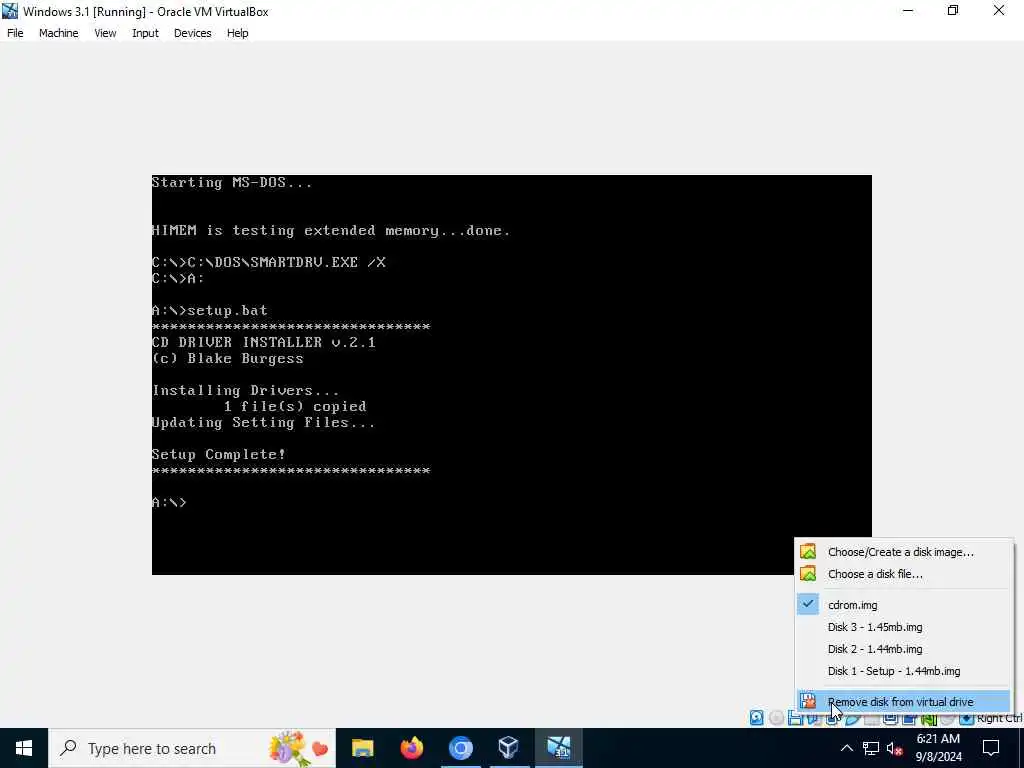Click the 'Type here to search' box
This screenshot has height=768, width=1024.
[x=191, y=748]
